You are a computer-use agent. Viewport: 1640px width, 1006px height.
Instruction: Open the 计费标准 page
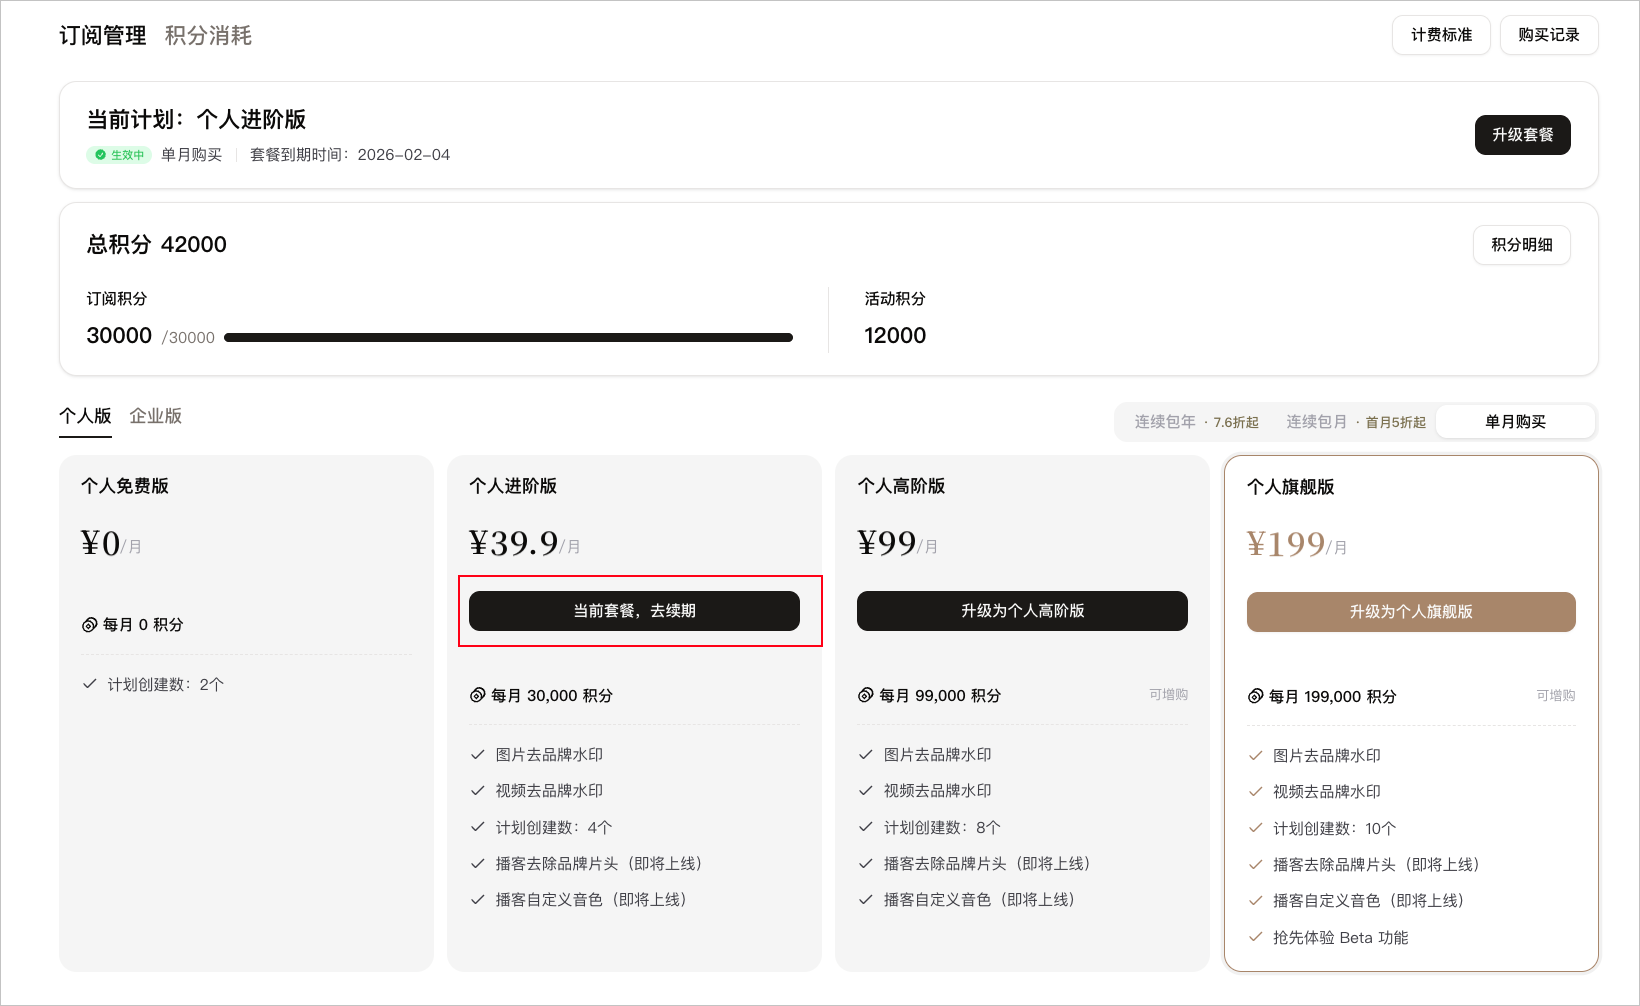tap(1441, 35)
